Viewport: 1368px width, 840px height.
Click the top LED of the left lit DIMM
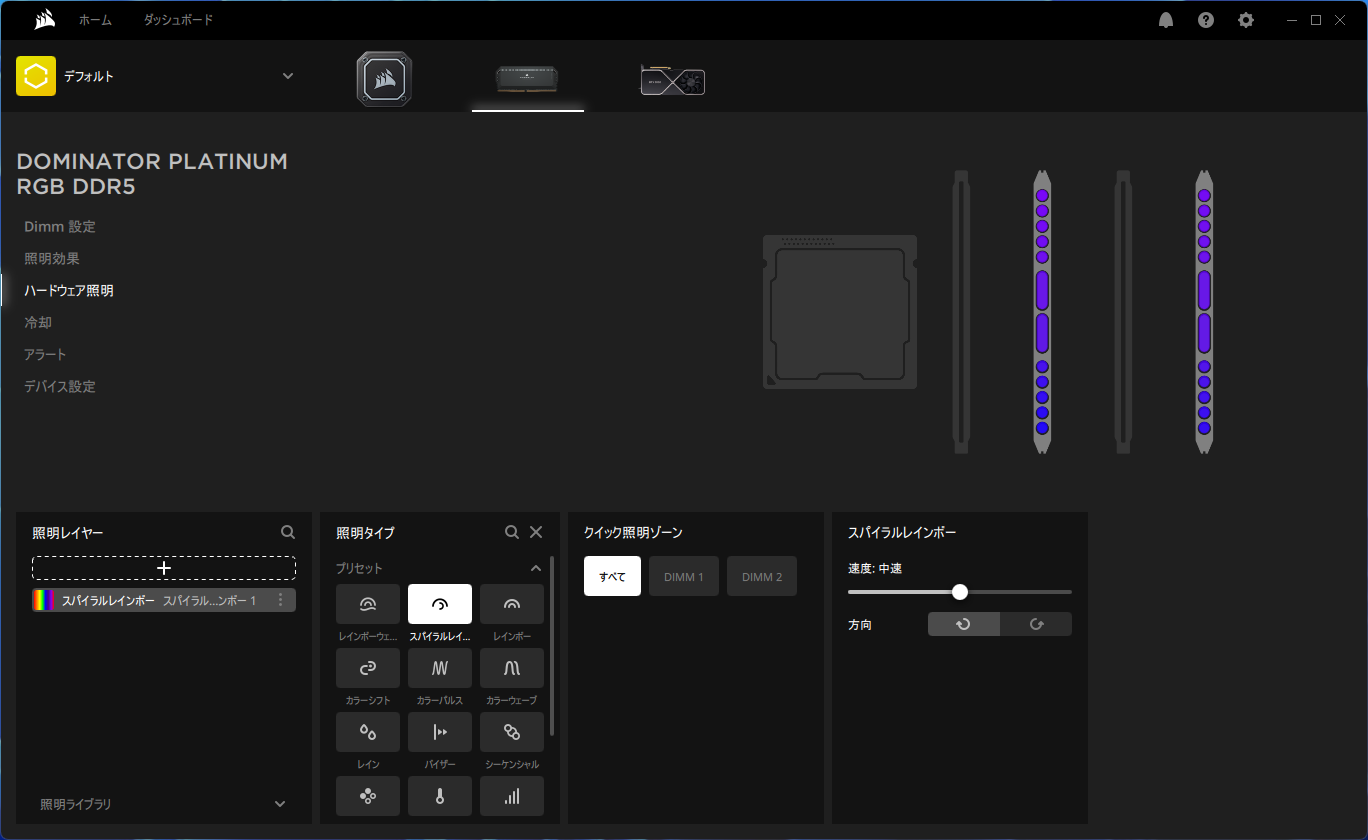1042,196
